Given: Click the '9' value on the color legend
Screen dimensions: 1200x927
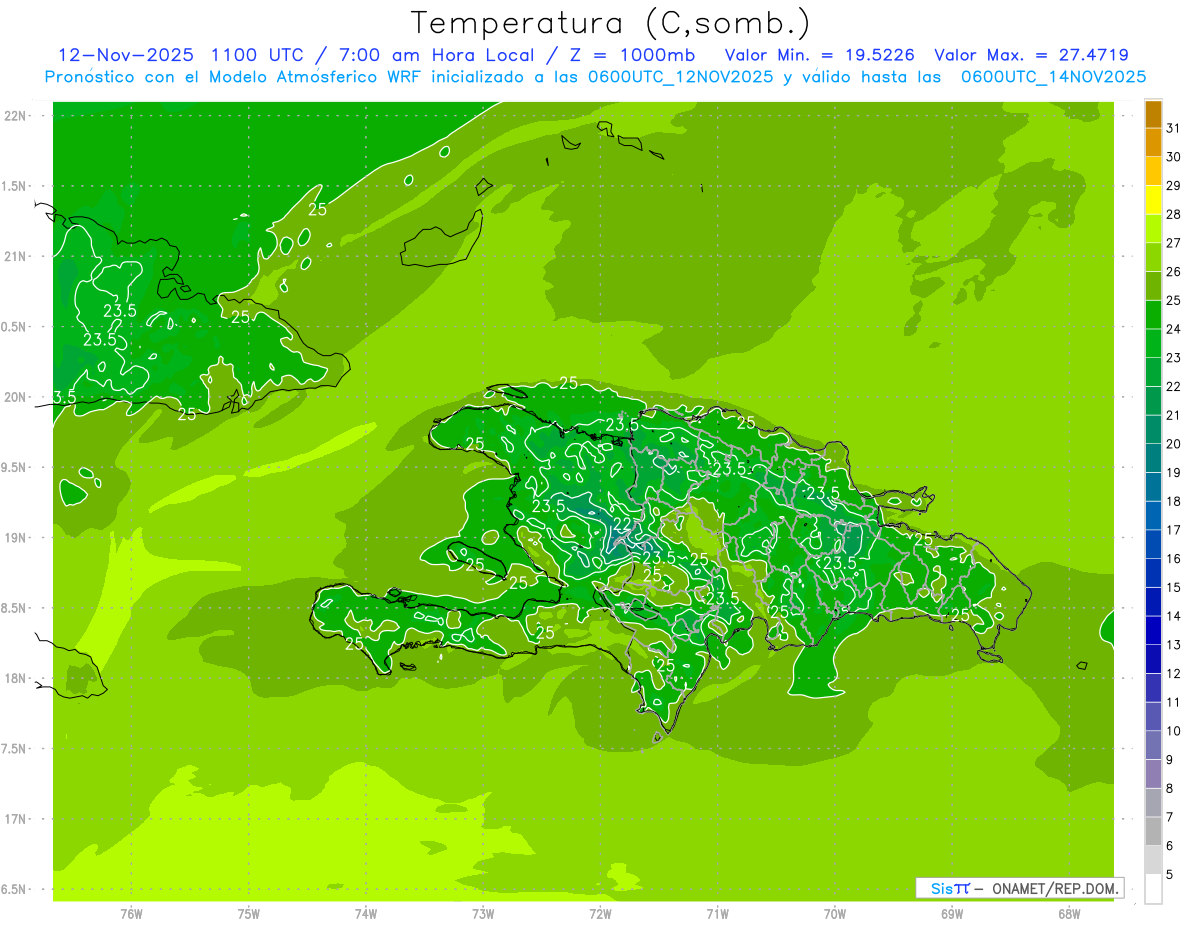Looking at the screenshot, I should pos(1170,760).
